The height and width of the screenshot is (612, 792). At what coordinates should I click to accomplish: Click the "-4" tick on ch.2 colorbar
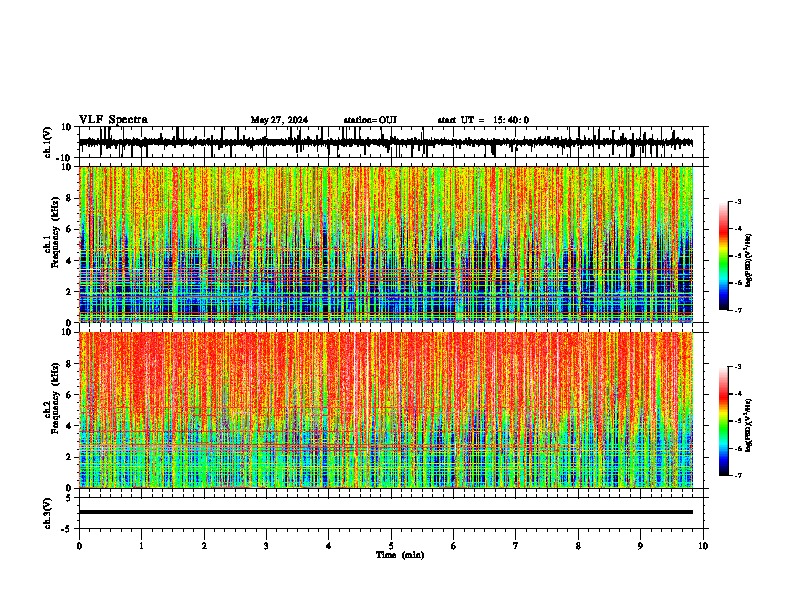[737, 394]
